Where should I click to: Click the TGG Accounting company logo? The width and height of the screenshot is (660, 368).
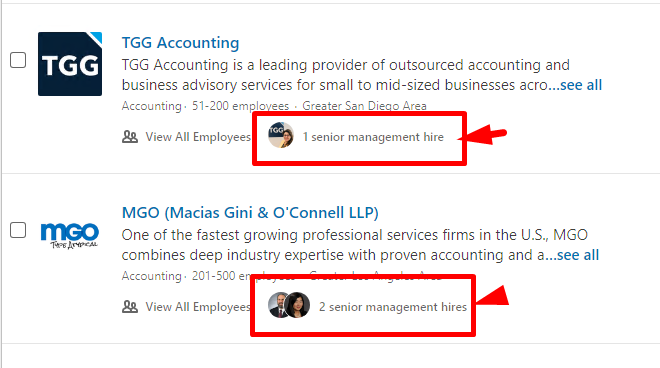click(70, 64)
